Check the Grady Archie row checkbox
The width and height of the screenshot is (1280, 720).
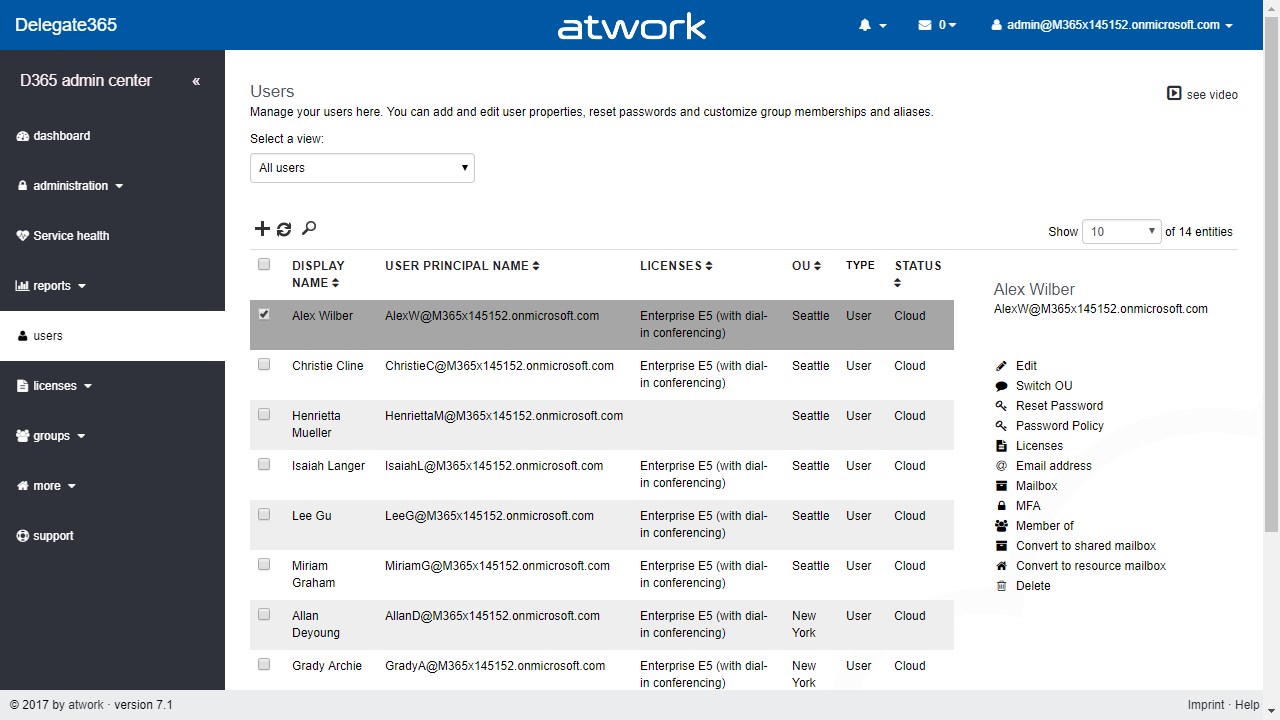pos(264,664)
